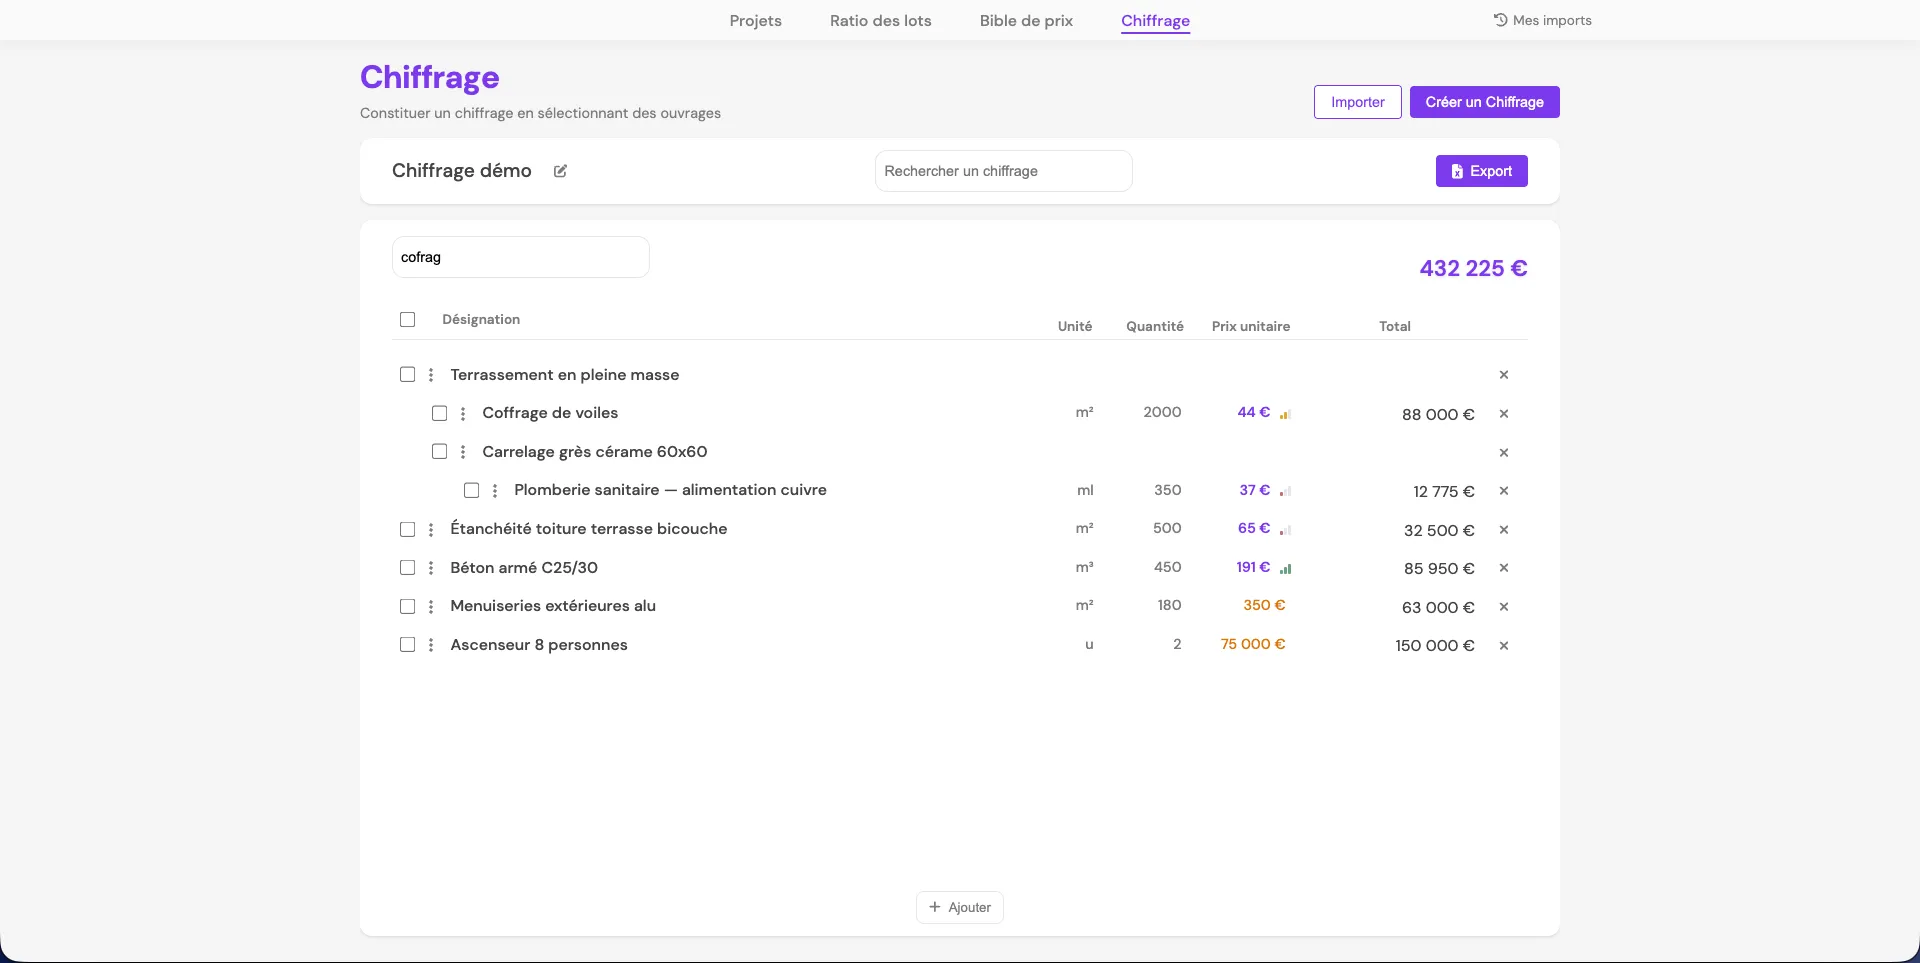Click the filter field containing cofrag
Viewport: 1920px width, 963px height.
(520, 257)
